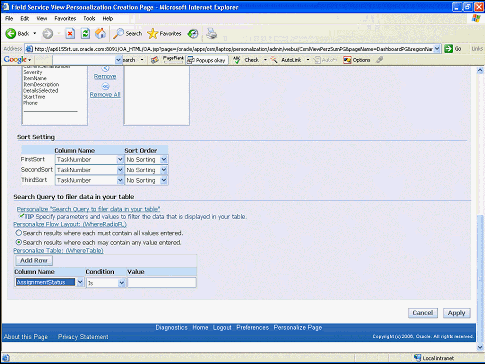
Task: Click the Cancel button
Action: 423,313
